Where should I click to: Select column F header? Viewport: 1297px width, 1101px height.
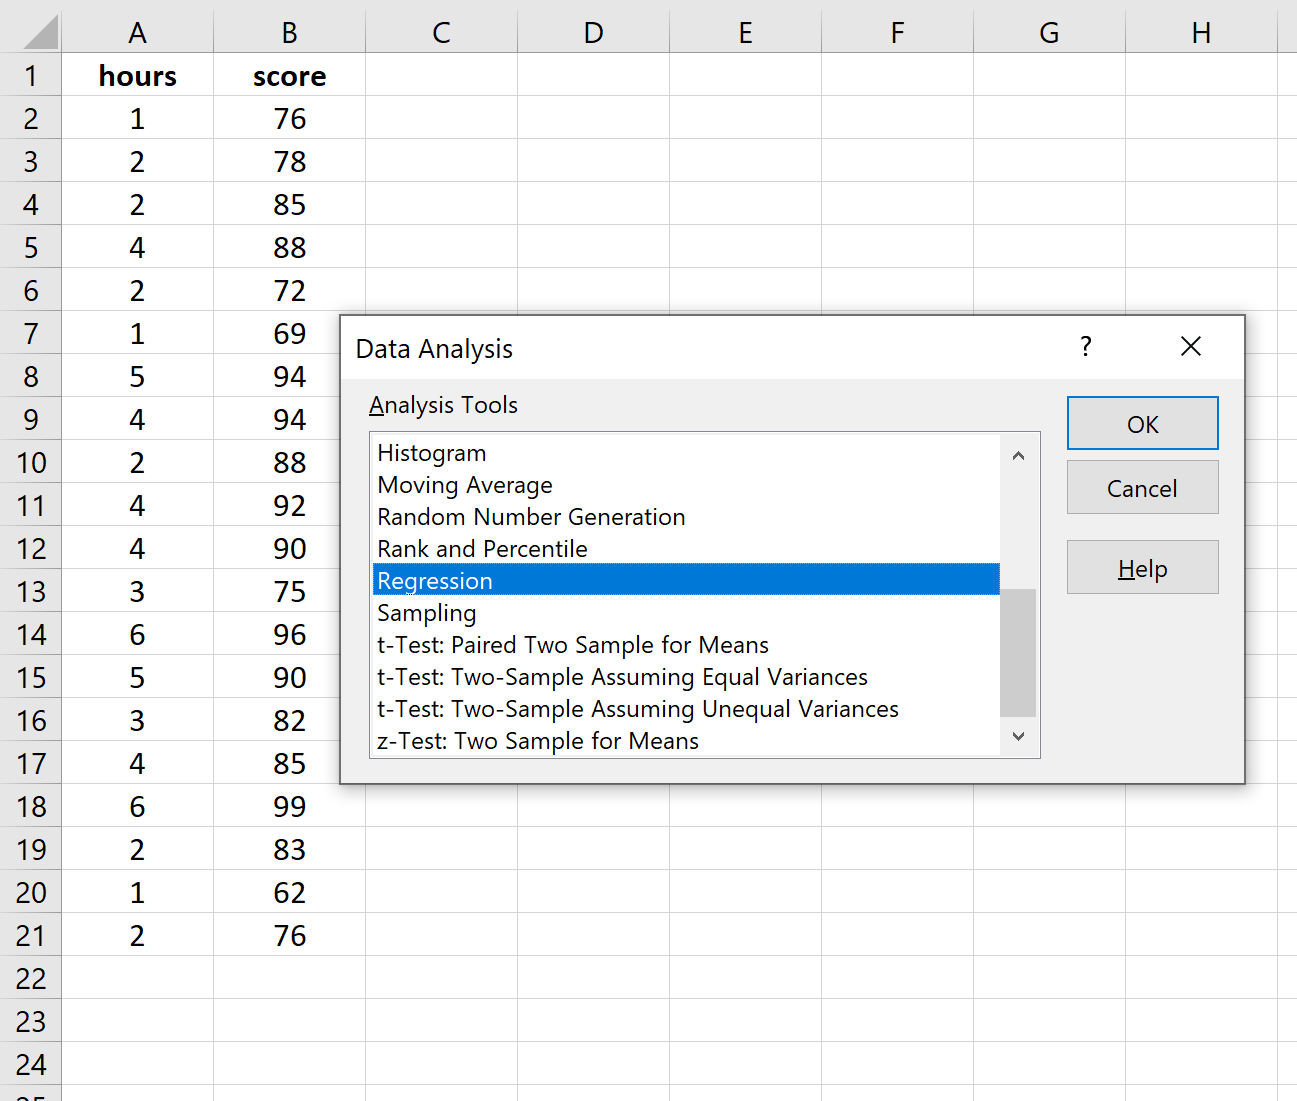coord(898,33)
